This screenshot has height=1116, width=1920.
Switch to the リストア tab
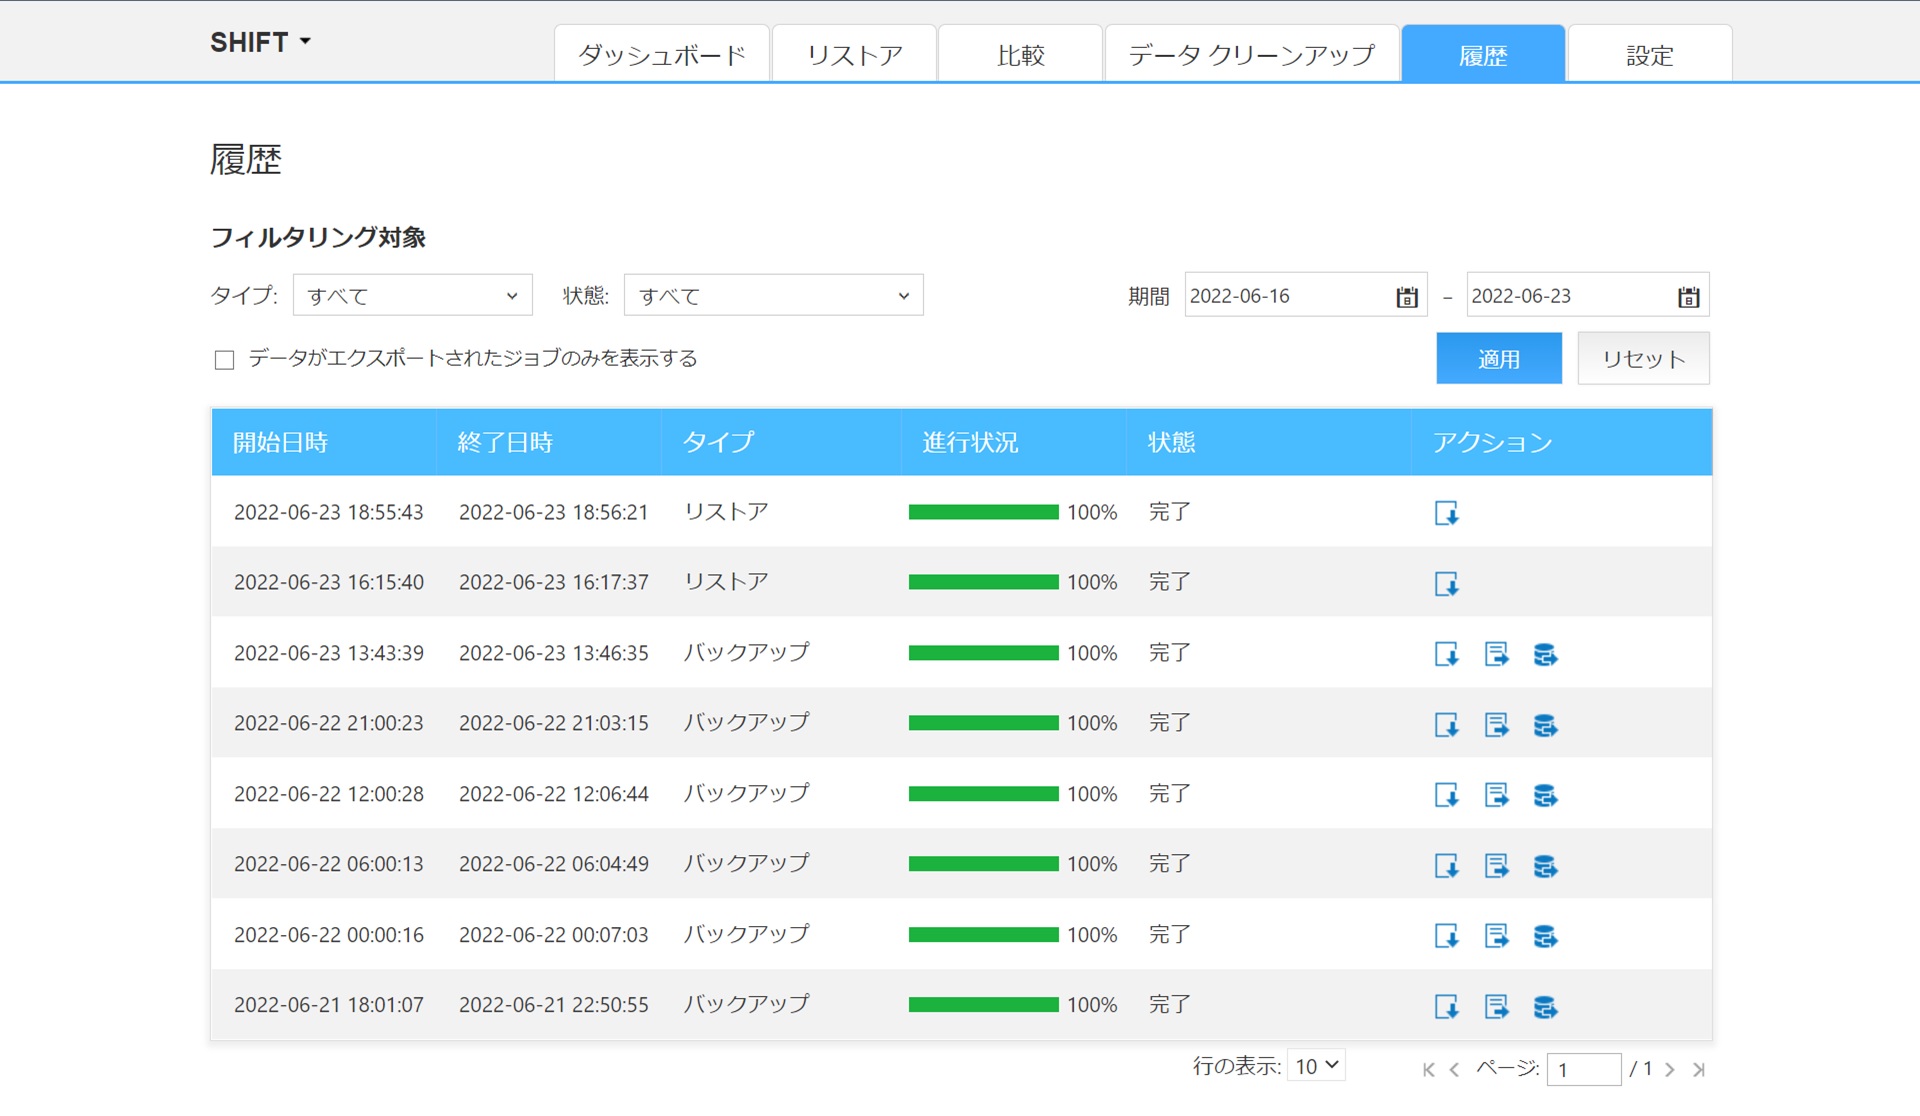click(x=854, y=54)
